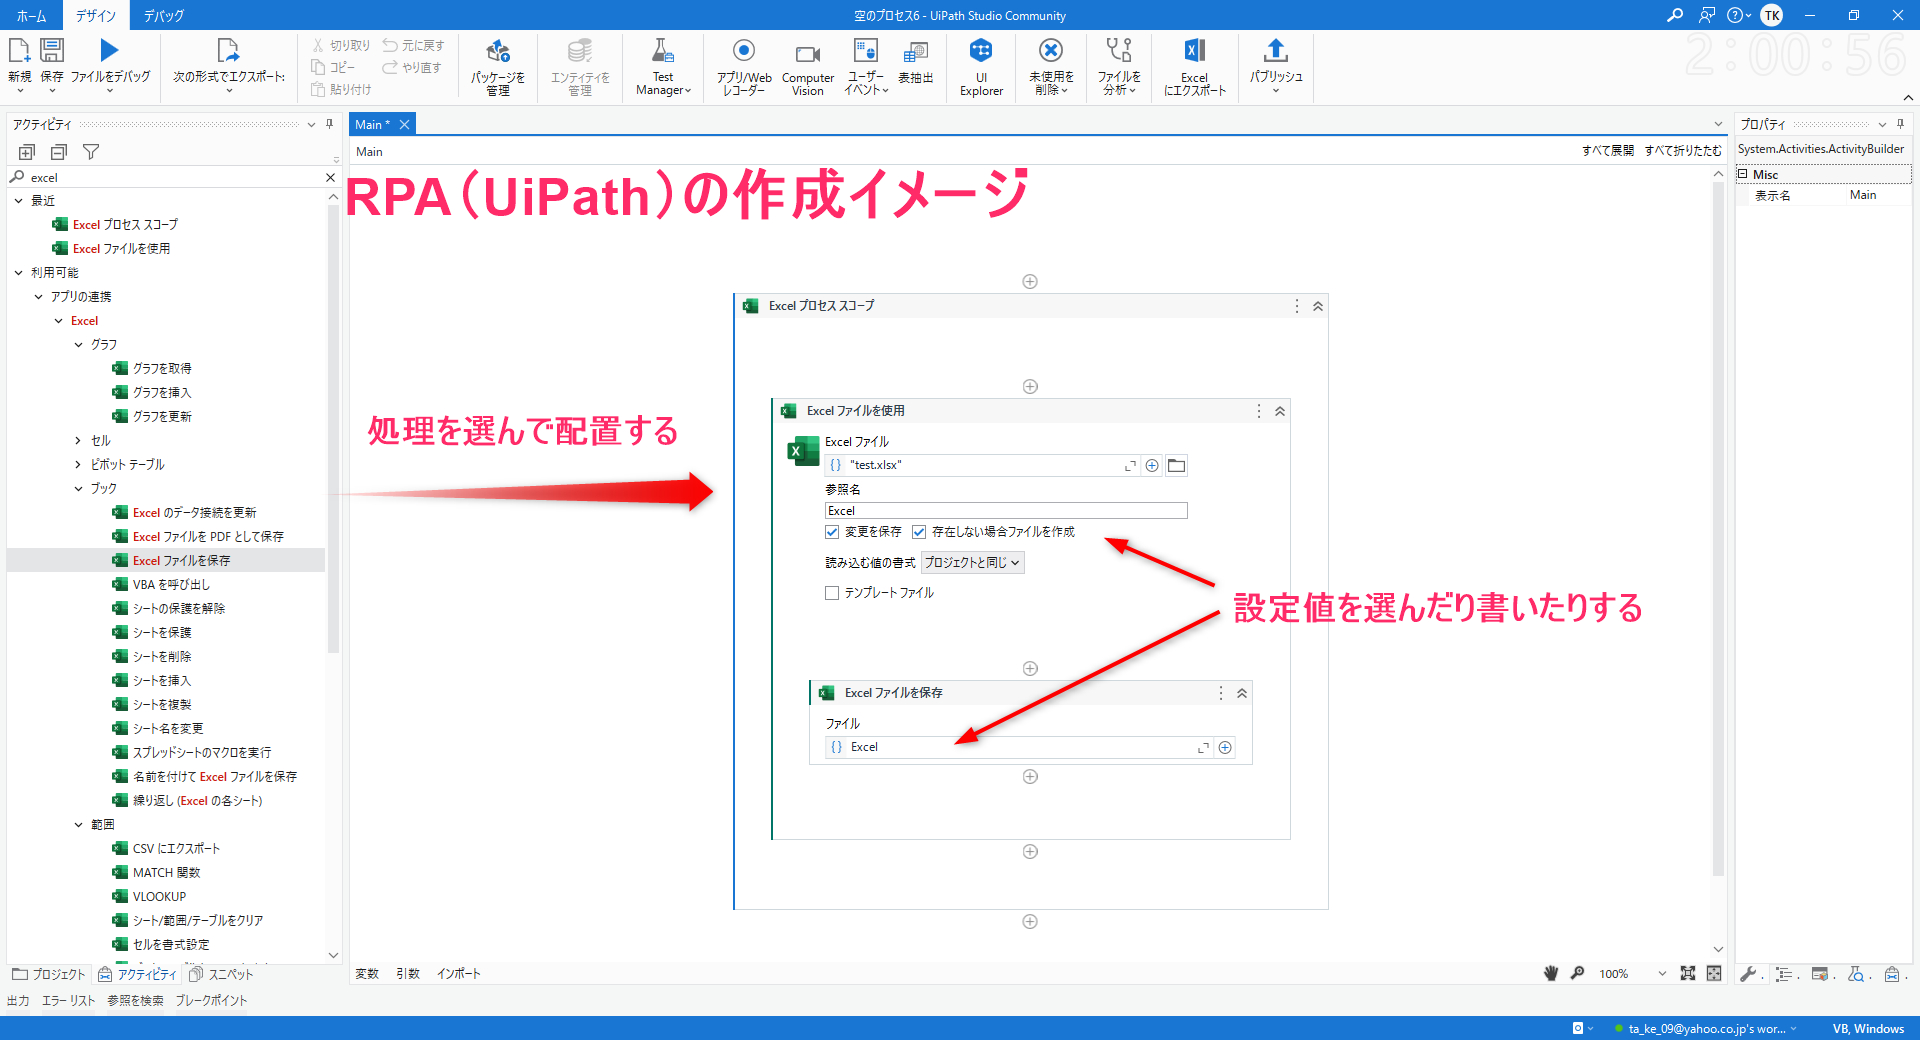1920x1040 pixels.
Task: Collapse all activities tree icon
Action: coord(59,152)
